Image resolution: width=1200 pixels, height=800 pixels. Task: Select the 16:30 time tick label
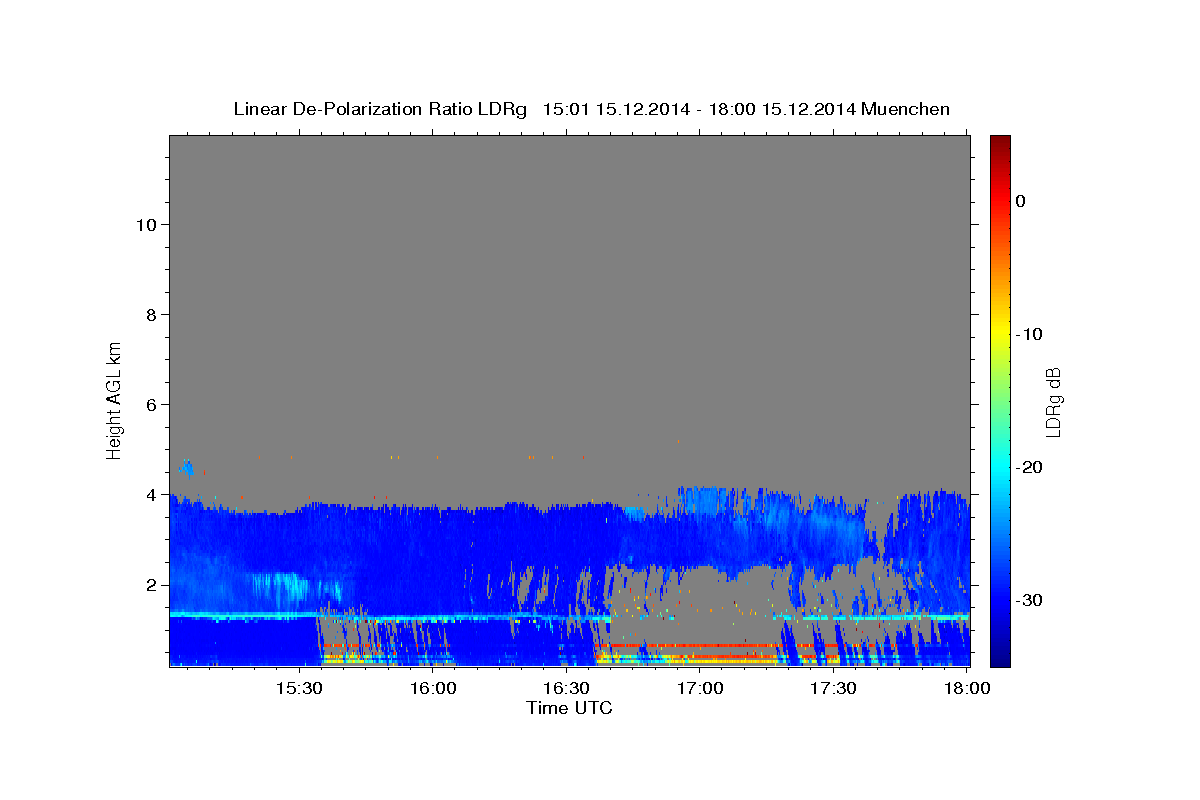pos(566,688)
